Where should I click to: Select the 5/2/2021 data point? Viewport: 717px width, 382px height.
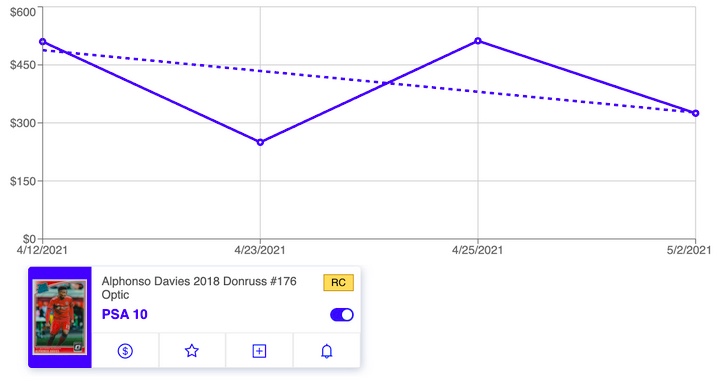(x=696, y=113)
